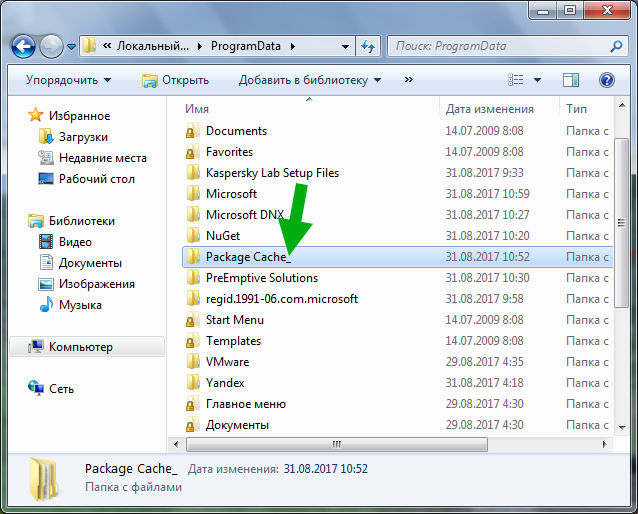Click the horizontal scrollbar thumb
This screenshot has width=638, height=514.
click(336, 444)
